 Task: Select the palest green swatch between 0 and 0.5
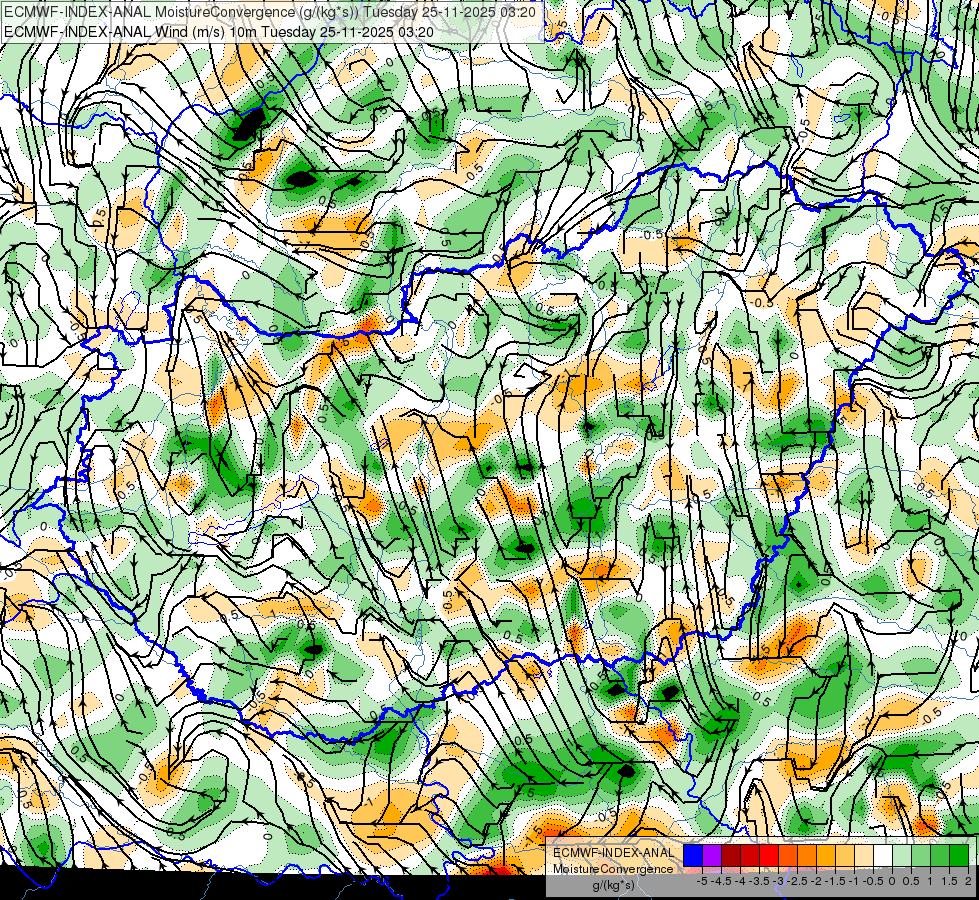click(x=902, y=856)
